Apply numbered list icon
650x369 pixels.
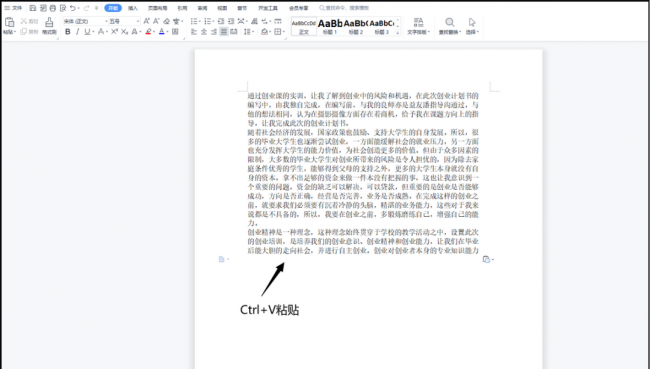[x=207, y=21]
